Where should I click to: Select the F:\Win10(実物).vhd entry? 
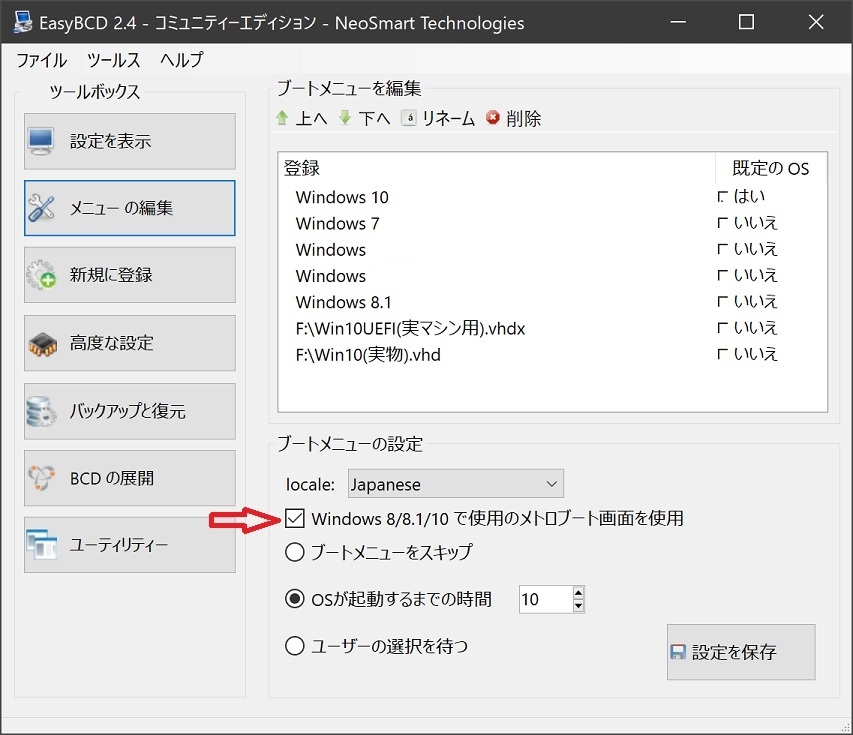pos(368,355)
